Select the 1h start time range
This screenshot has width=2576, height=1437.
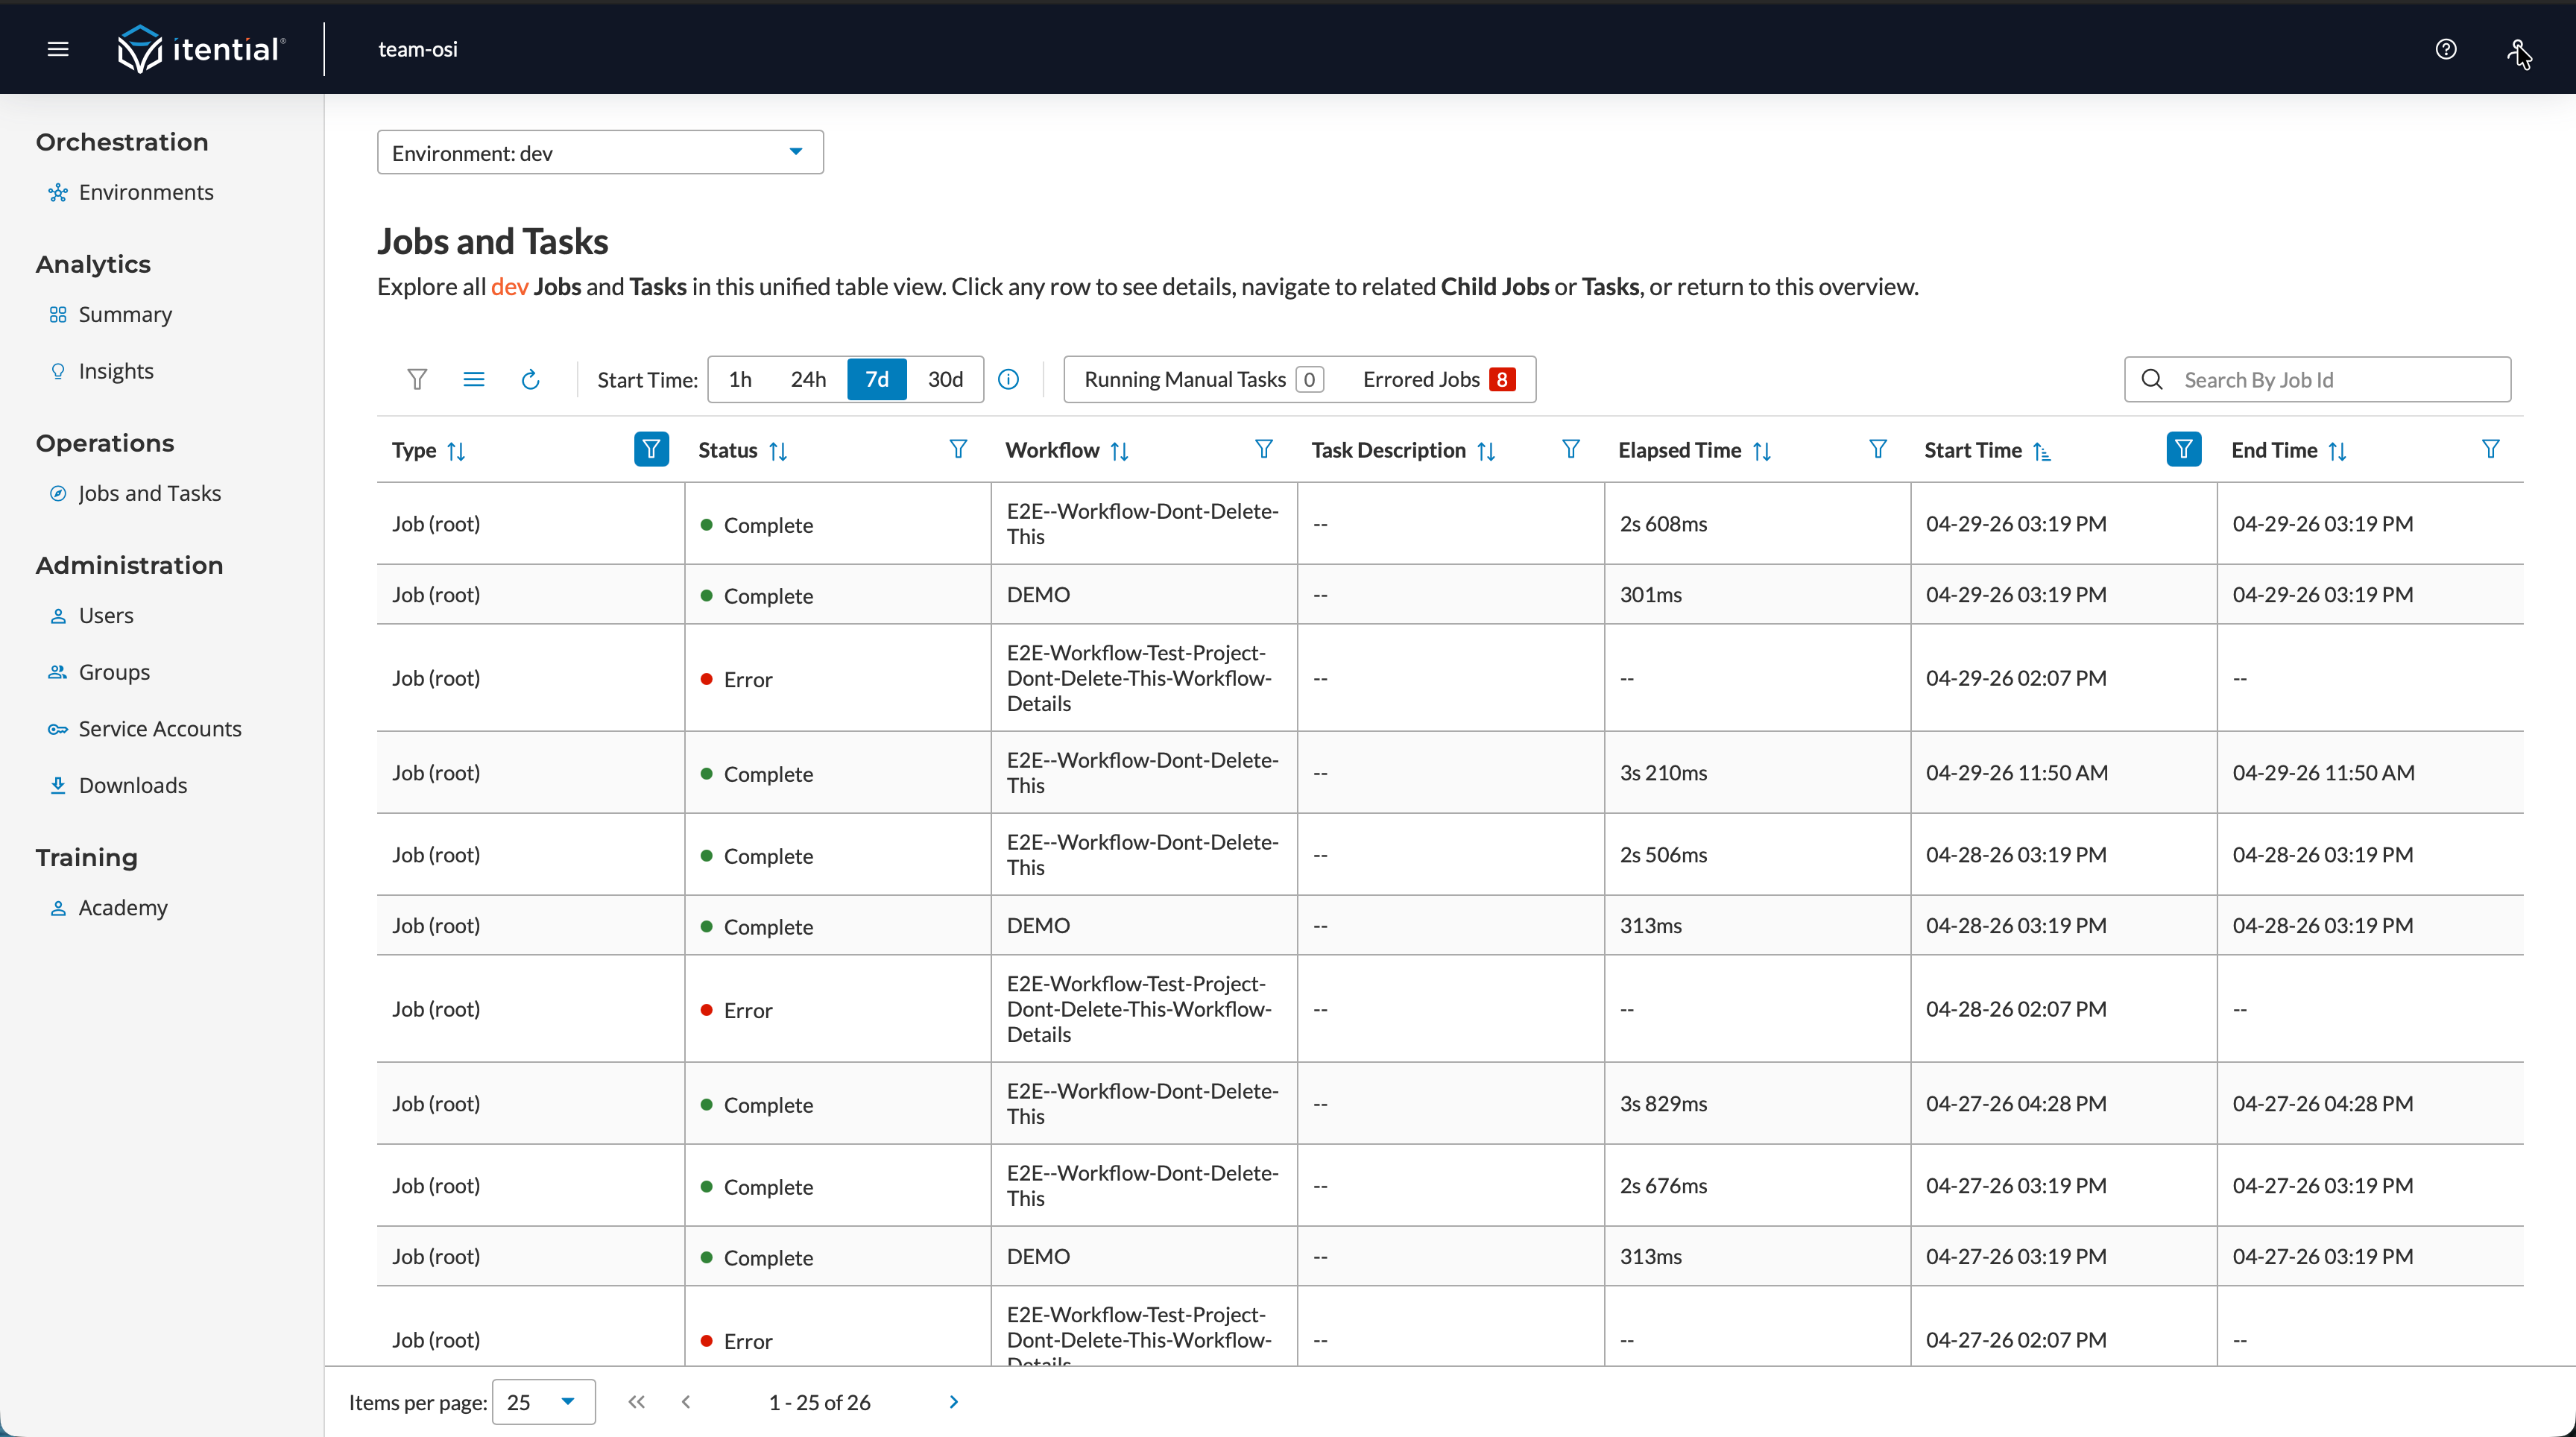tap(740, 379)
